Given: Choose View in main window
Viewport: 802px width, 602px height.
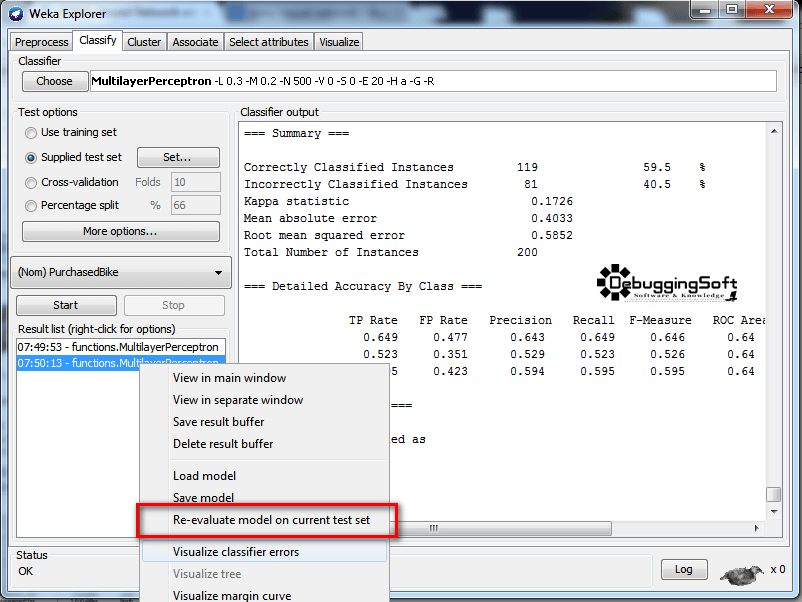Looking at the screenshot, I should pyautogui.click(x=265, y=378).
